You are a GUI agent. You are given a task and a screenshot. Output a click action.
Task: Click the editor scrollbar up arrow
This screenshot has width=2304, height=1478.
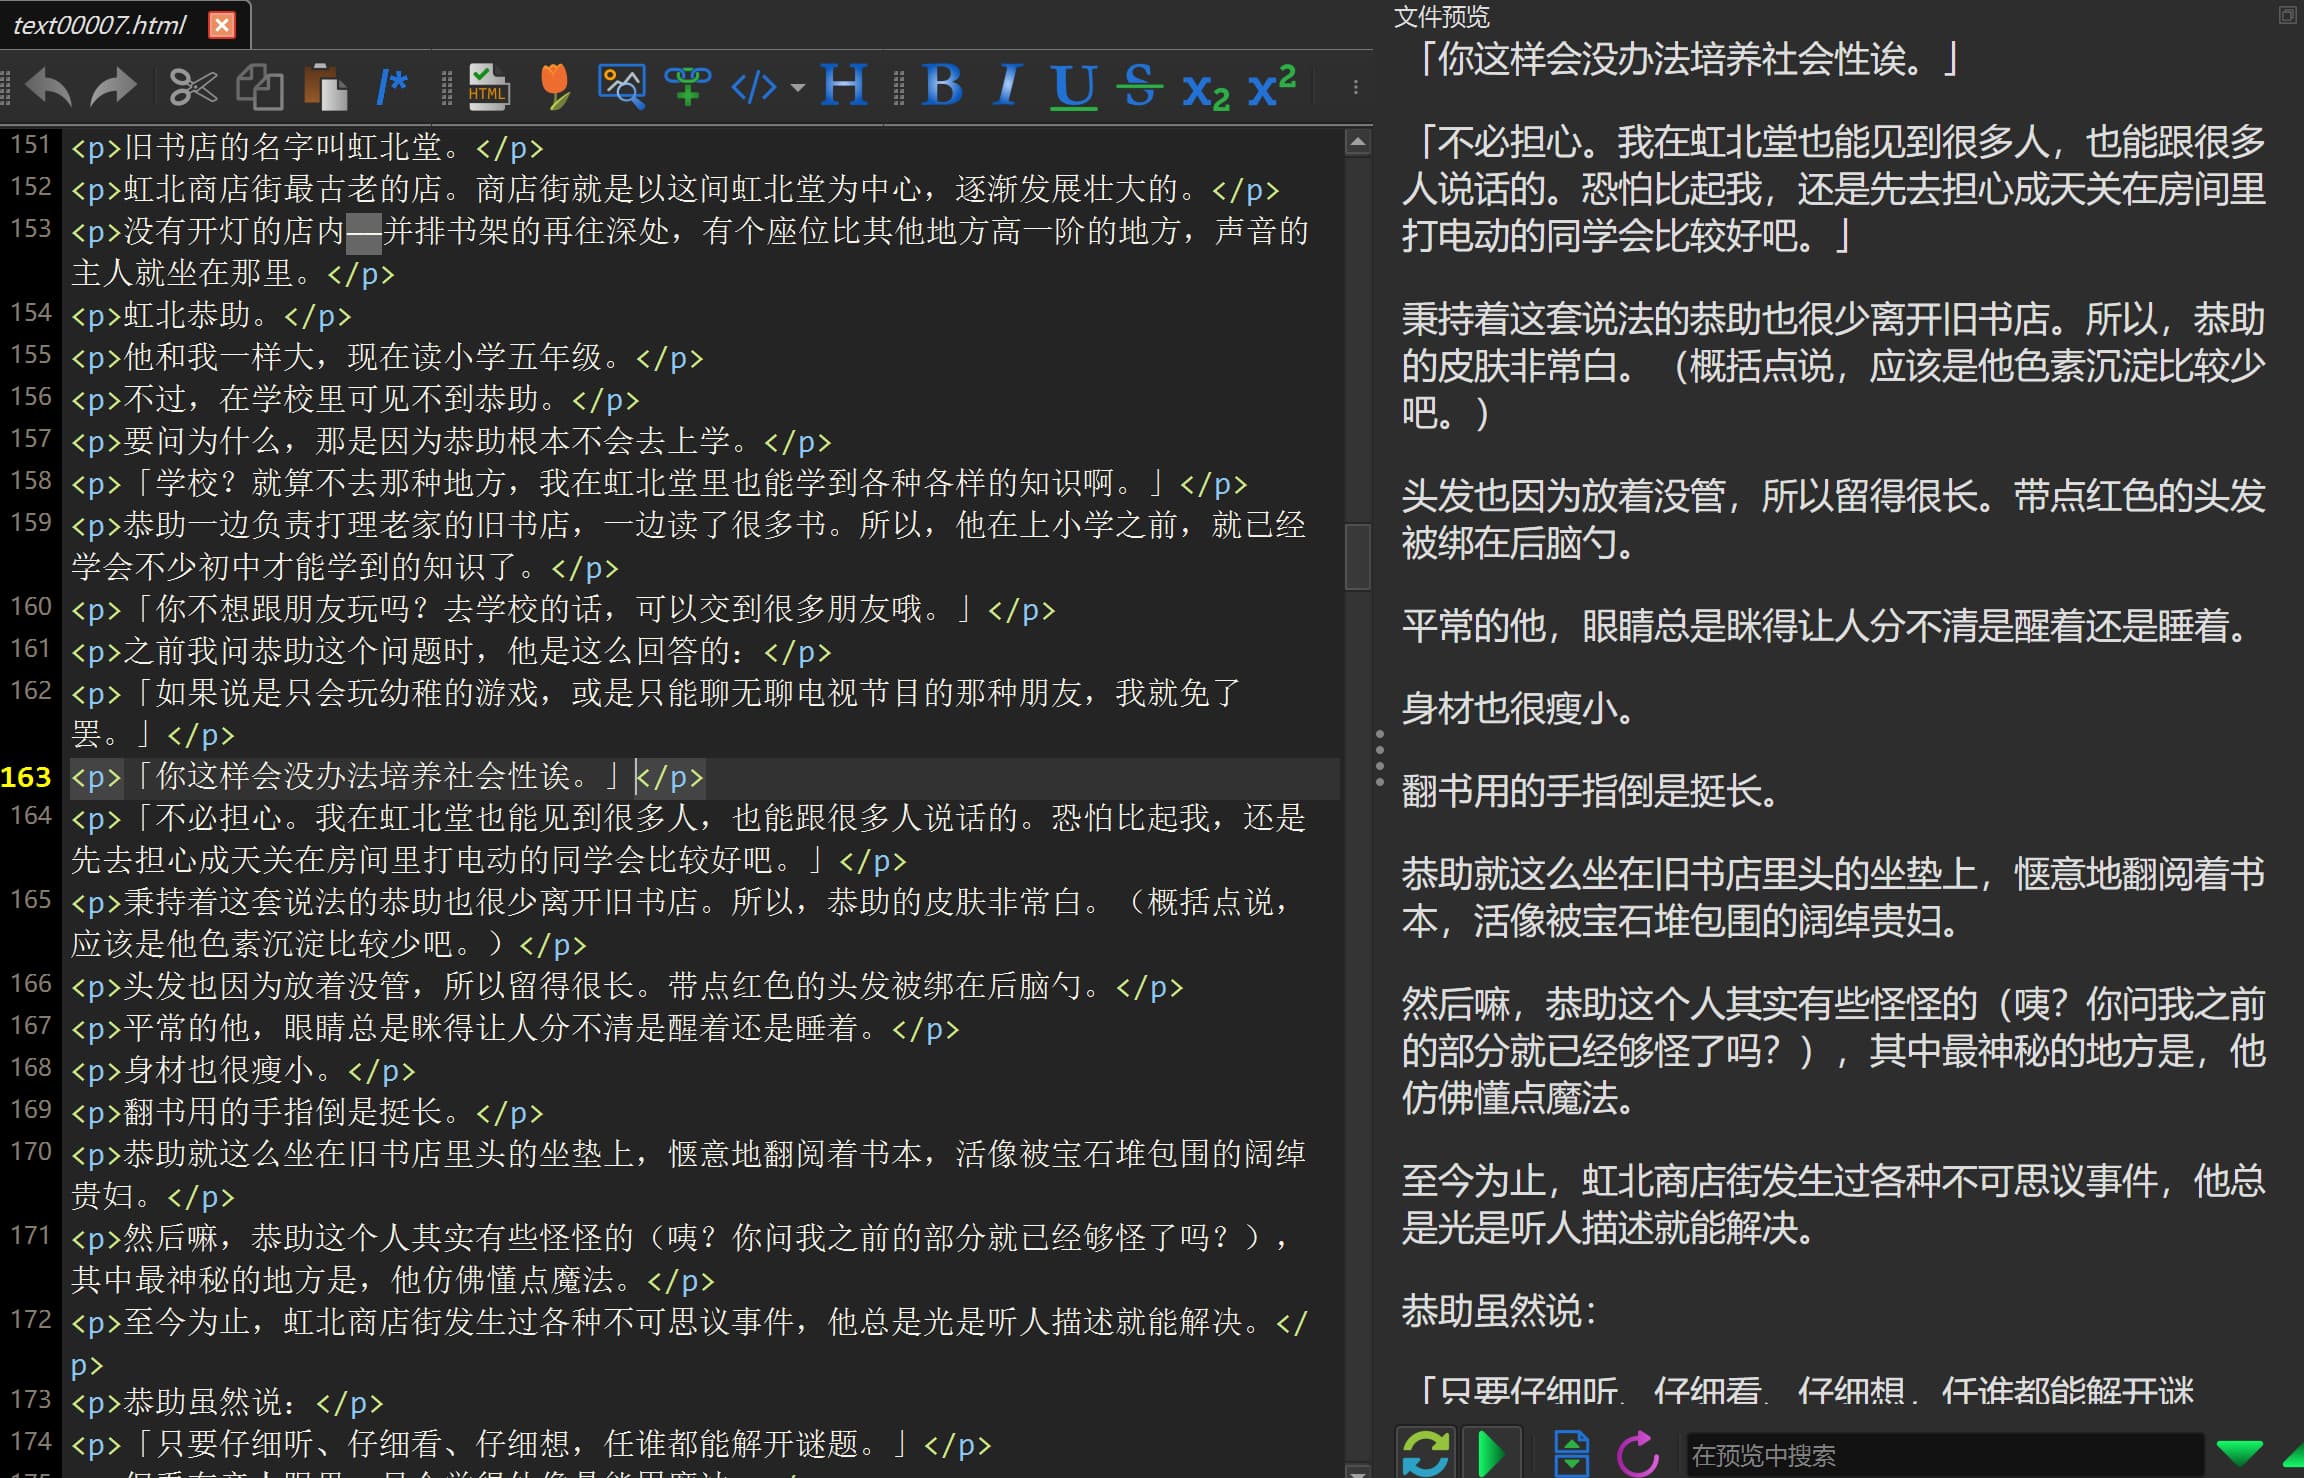point(1357,142)
